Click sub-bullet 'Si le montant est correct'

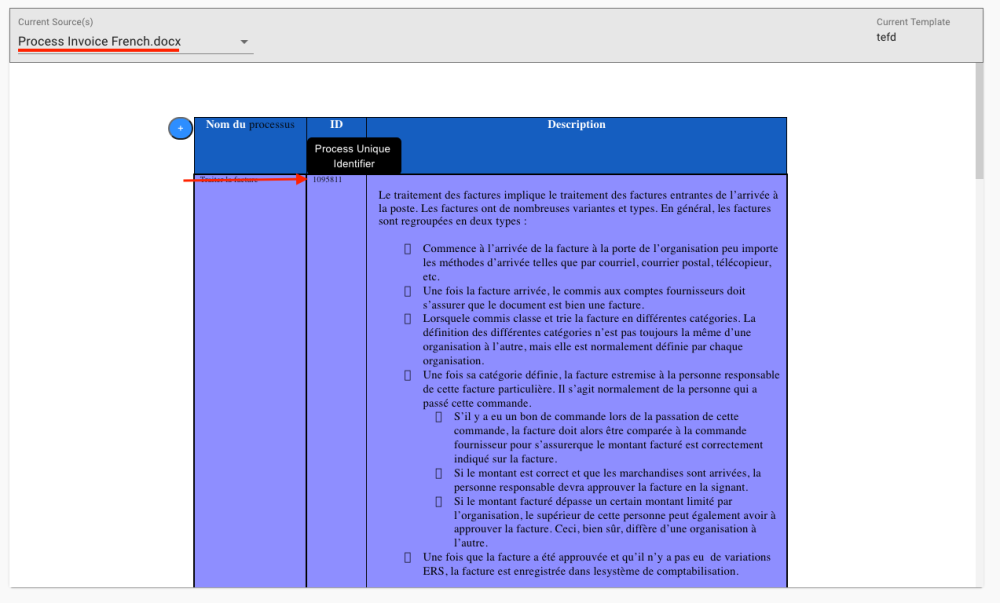point(607,480)
